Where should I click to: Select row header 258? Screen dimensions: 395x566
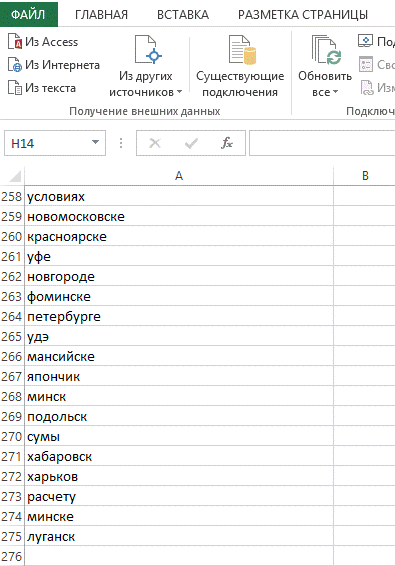tap(12, 196)
